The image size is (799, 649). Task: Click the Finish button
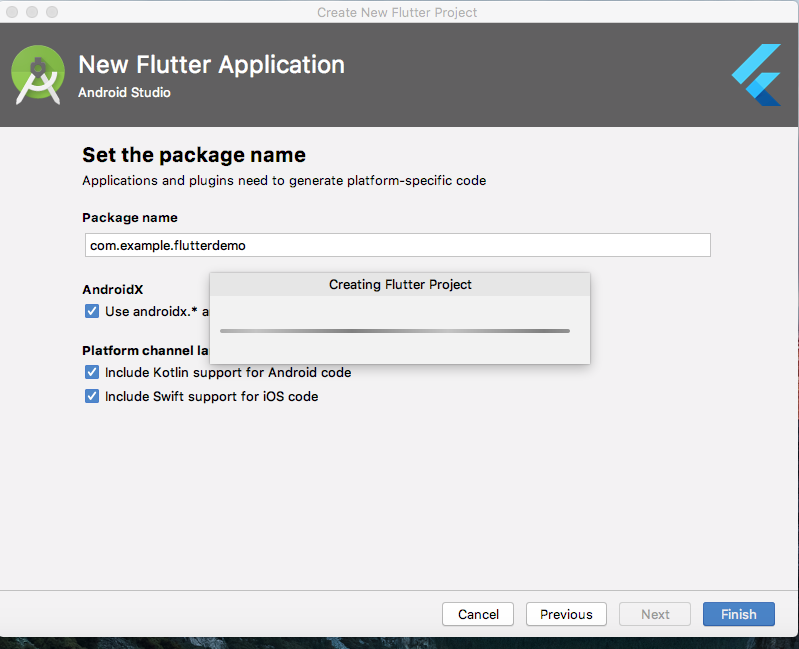739,614
